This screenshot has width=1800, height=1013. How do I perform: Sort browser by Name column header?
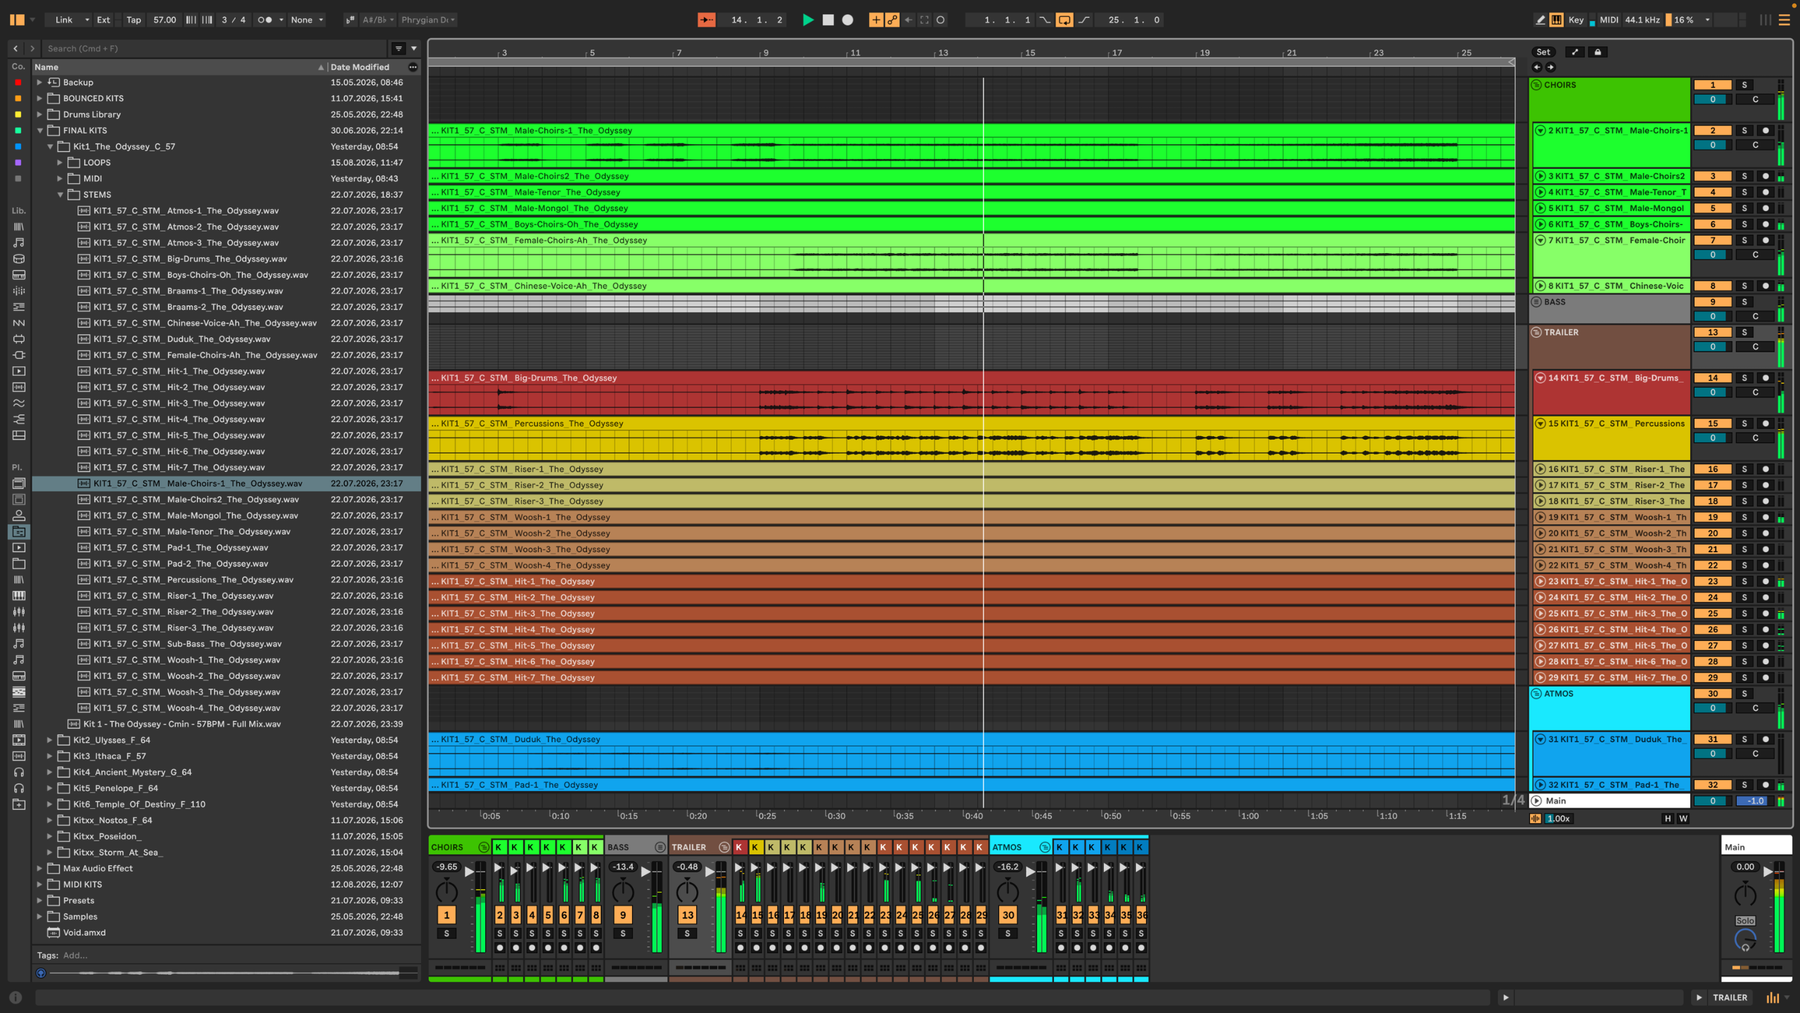(x=179, y=67)
